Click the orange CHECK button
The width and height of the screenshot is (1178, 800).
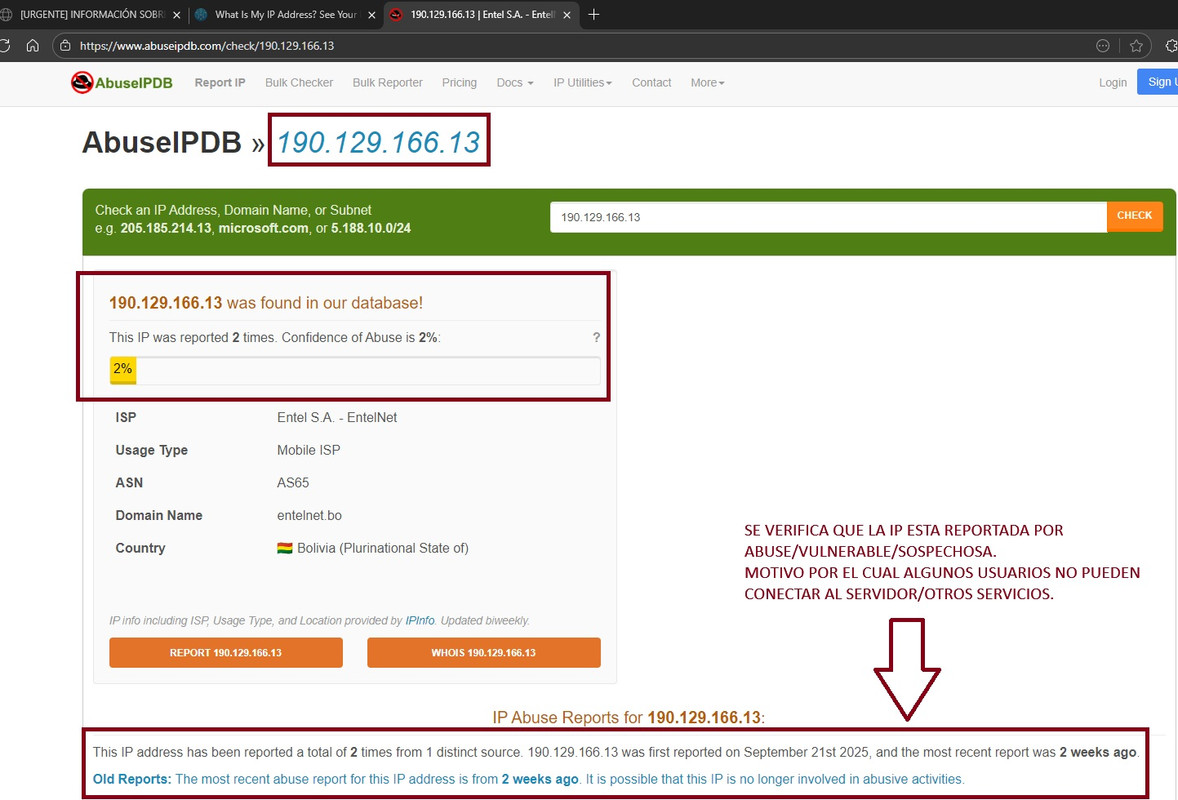pos(1134,216)
